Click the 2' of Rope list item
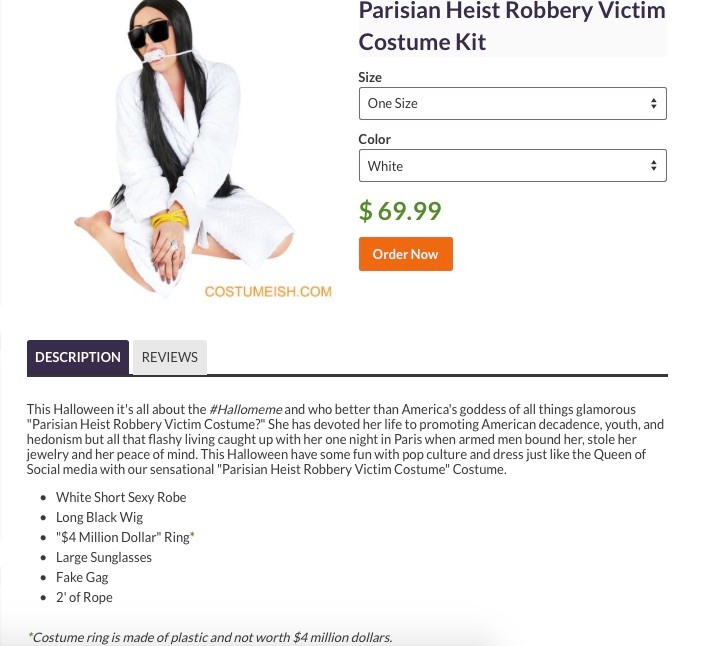The width and height of the screenshot is (707, 646). pyautogui.click(x=84, y=597)
